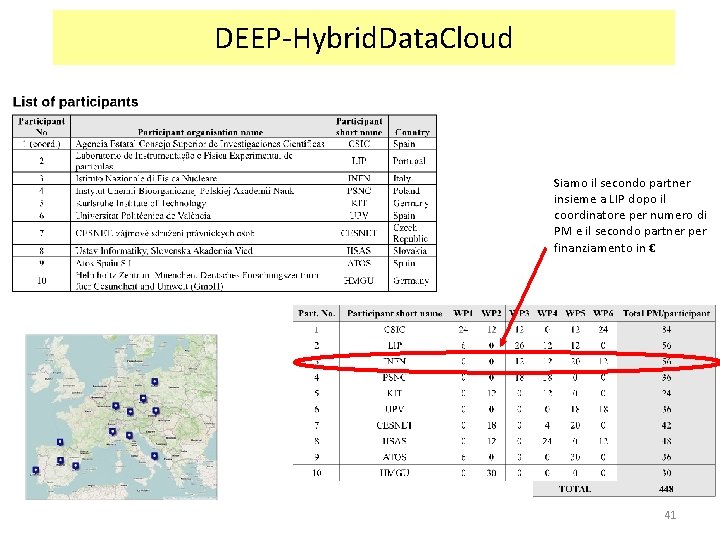
Task: Select the Italian note starting 'Siamo il secondo partner'
Action: pyautogui.click(x=630, y=215)
